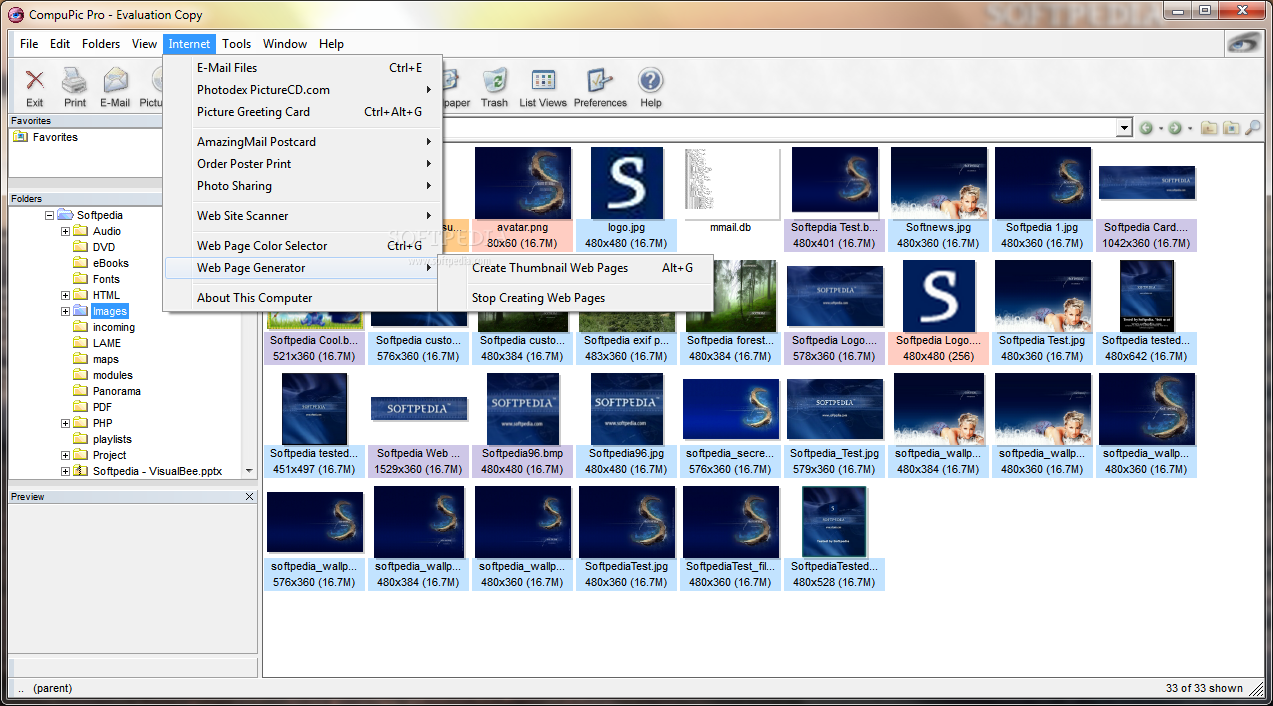Click the eye logo in menu bar
The height and width of the screenshot is (706, 1273).
pyautogui.click(x=1244, y=43)
